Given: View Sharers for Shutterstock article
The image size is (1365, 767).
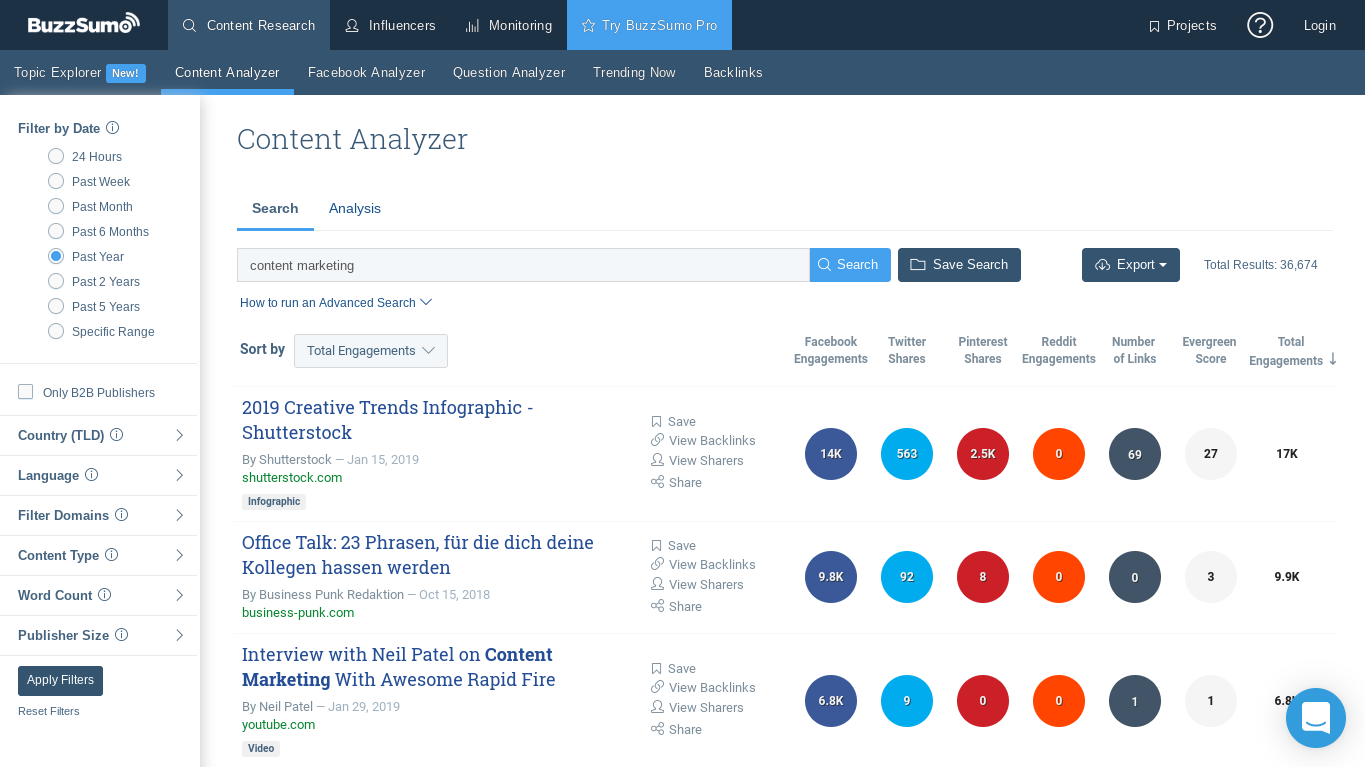Looking at the screenshot, I should pyautogui.click(x=697, y=461).
